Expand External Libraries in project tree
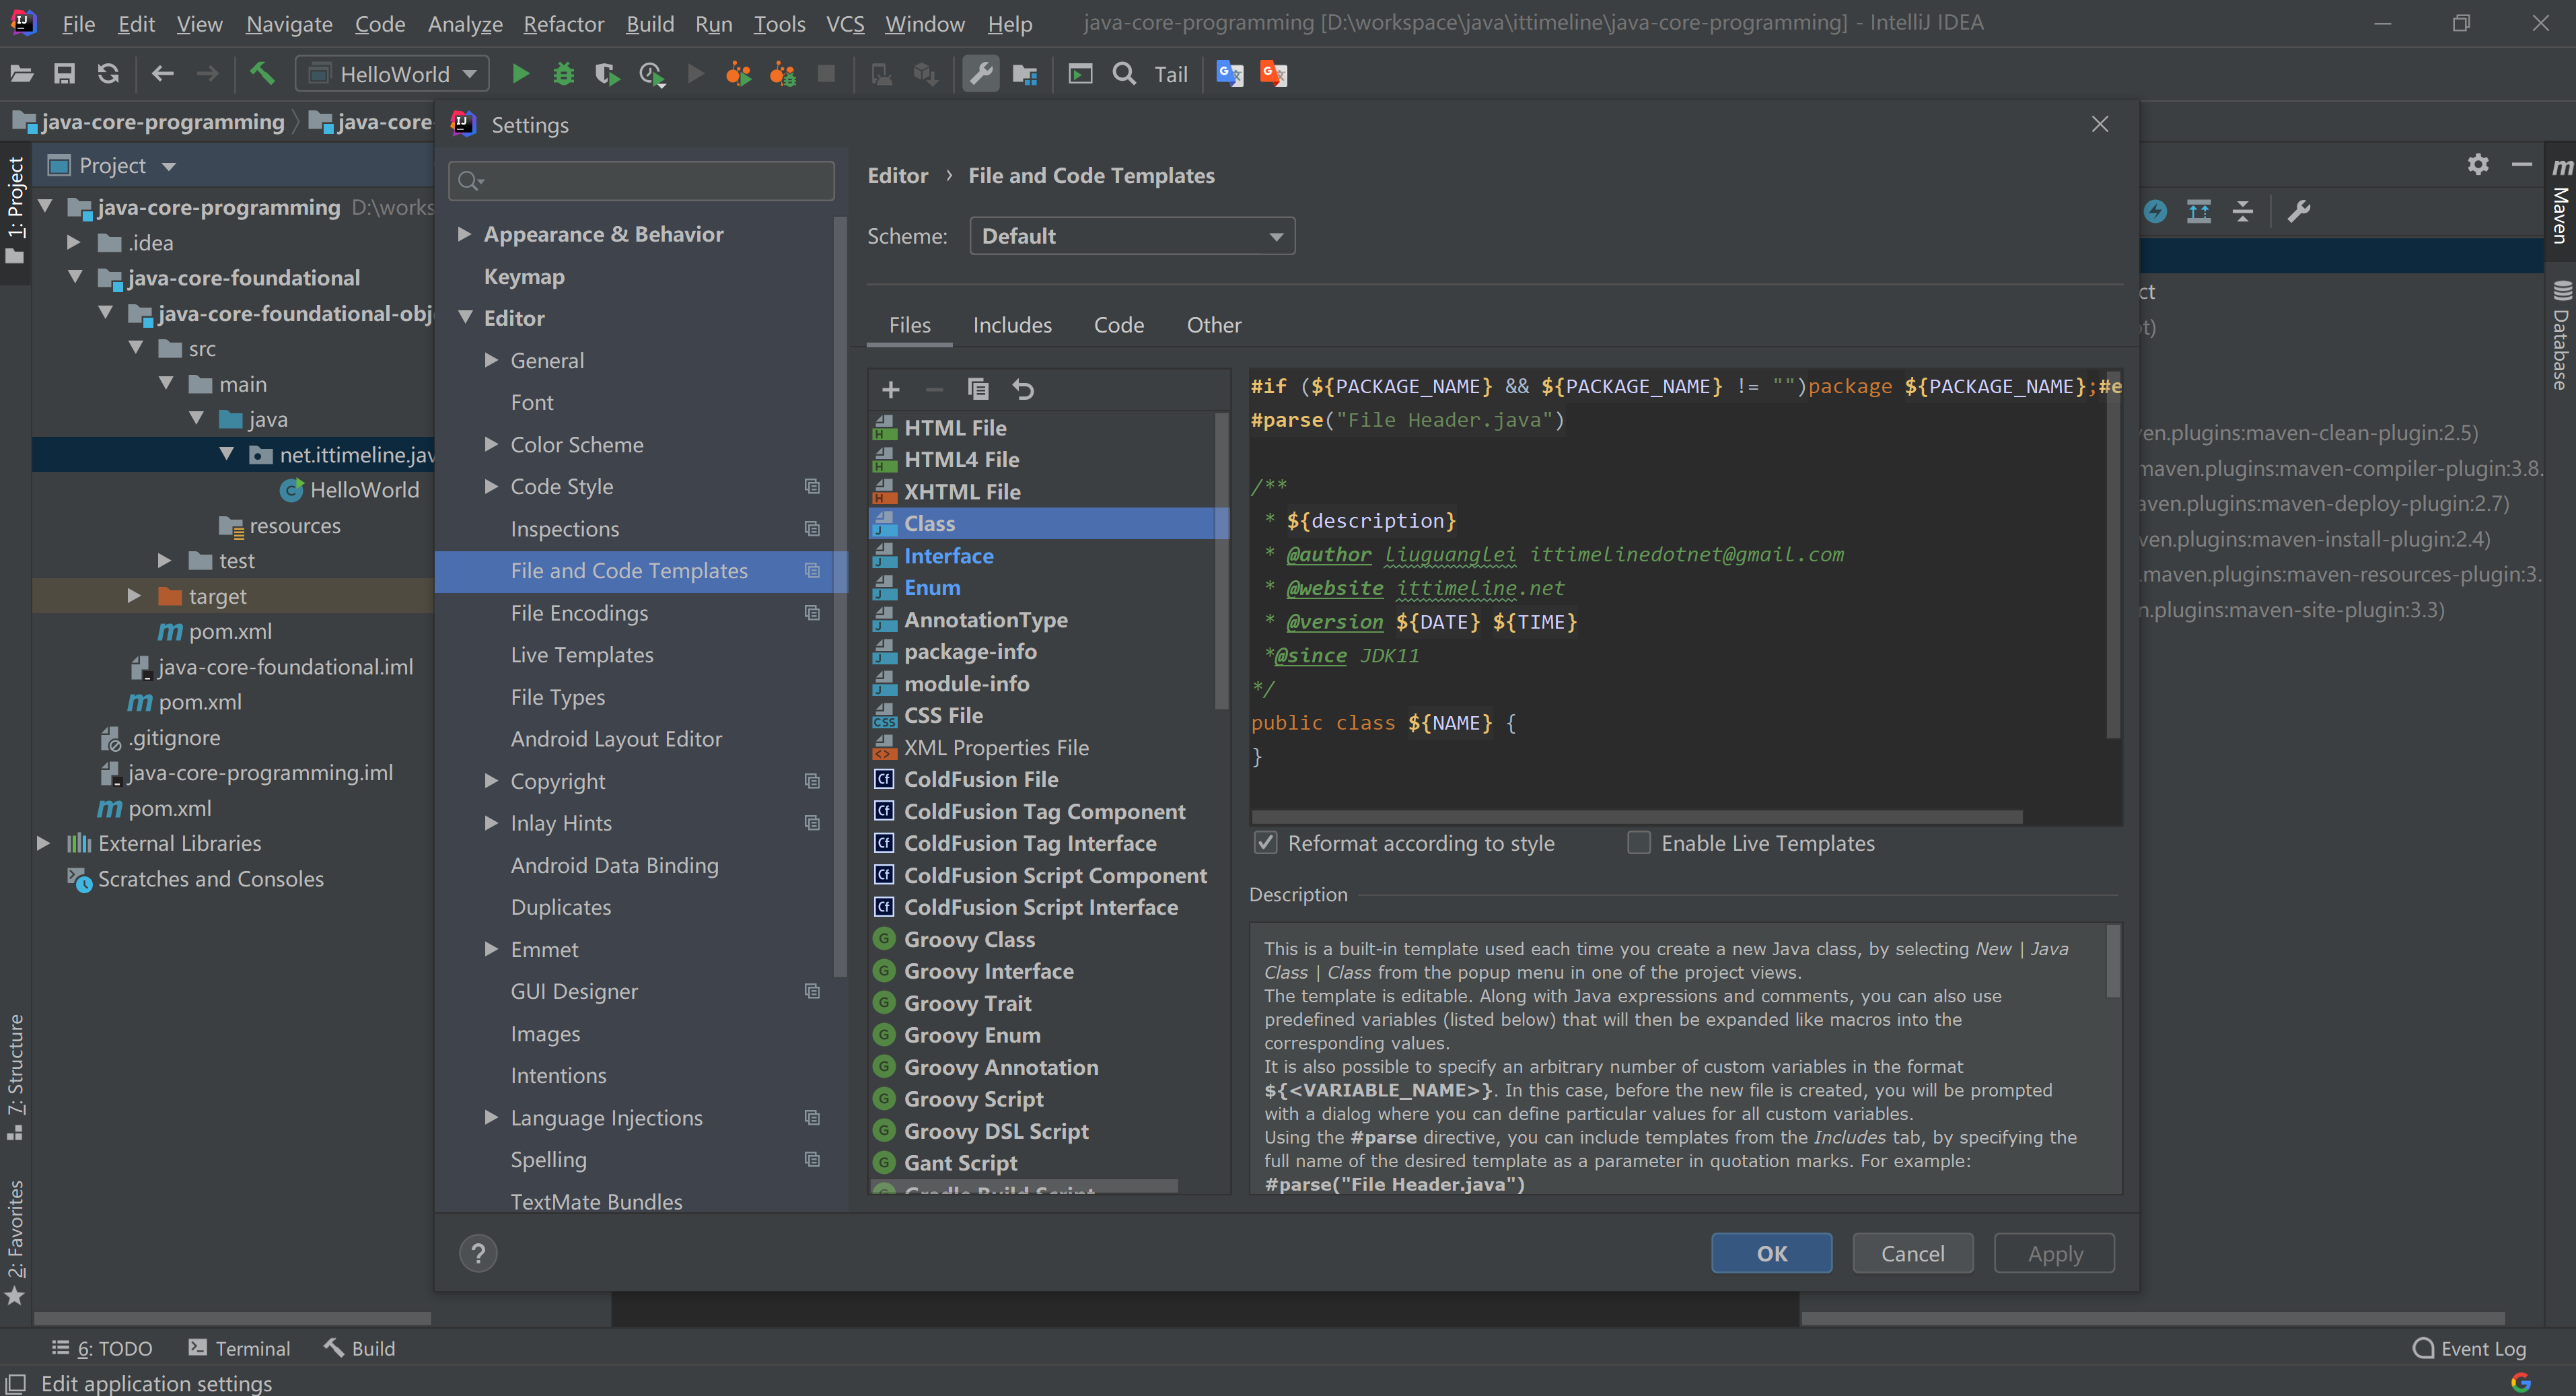Screen dimensions: 2576x1396 pos(43,843)
